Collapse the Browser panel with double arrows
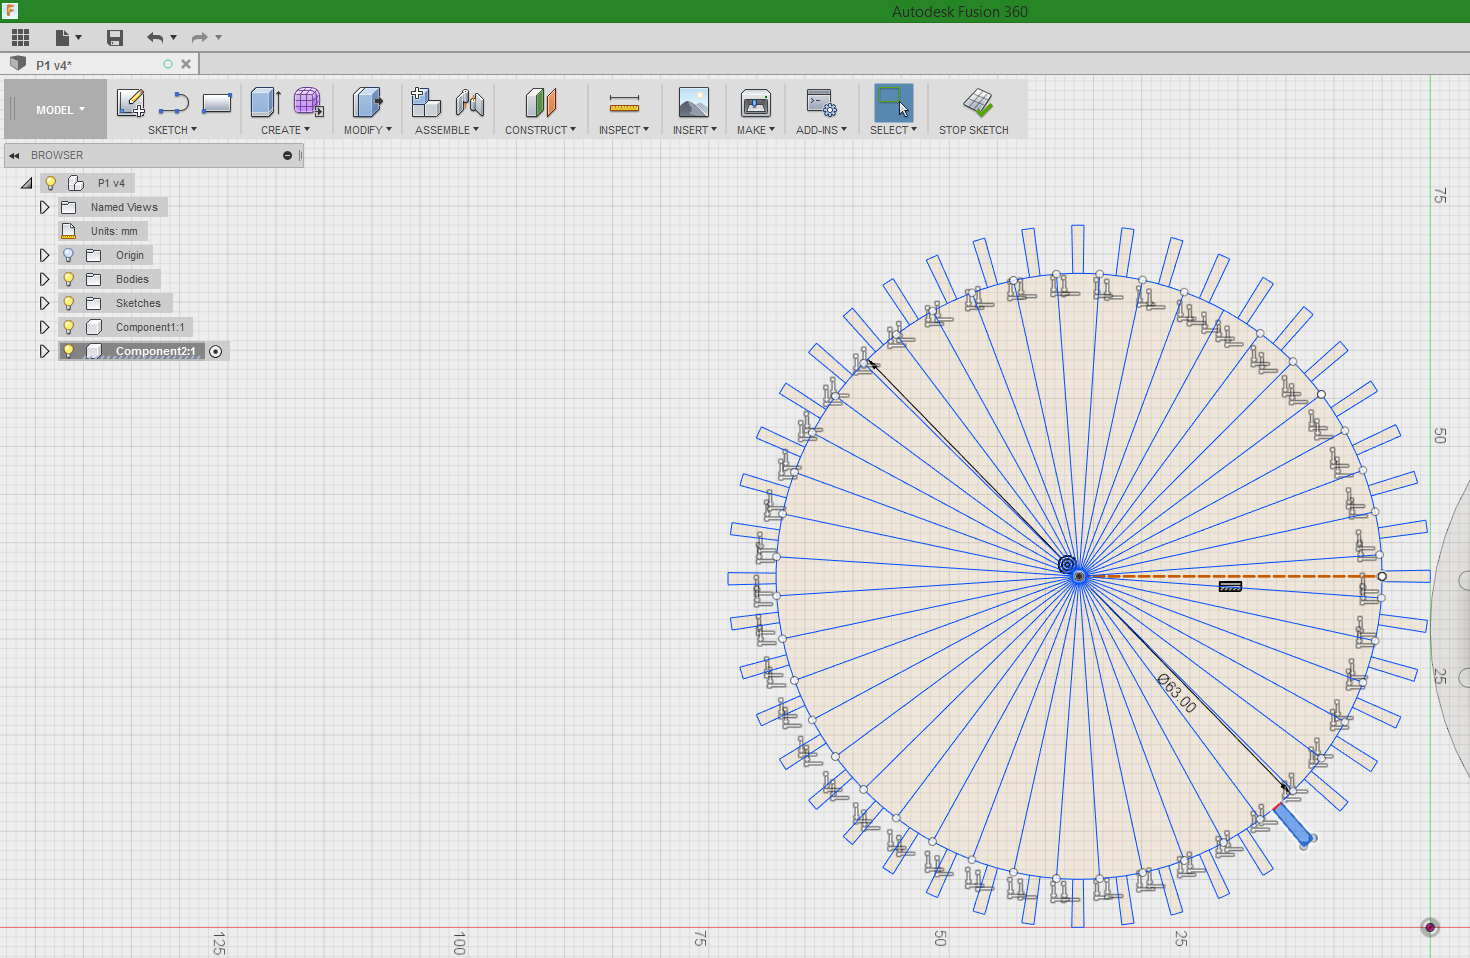This screenshot has height=958, width=1470. click(14, 156)
